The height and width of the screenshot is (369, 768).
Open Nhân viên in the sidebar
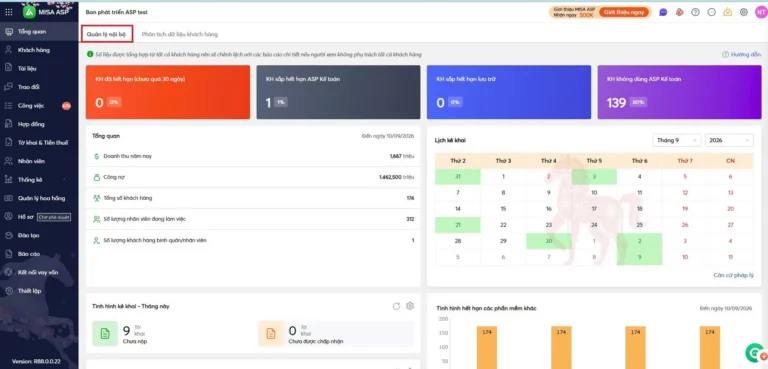39,161
